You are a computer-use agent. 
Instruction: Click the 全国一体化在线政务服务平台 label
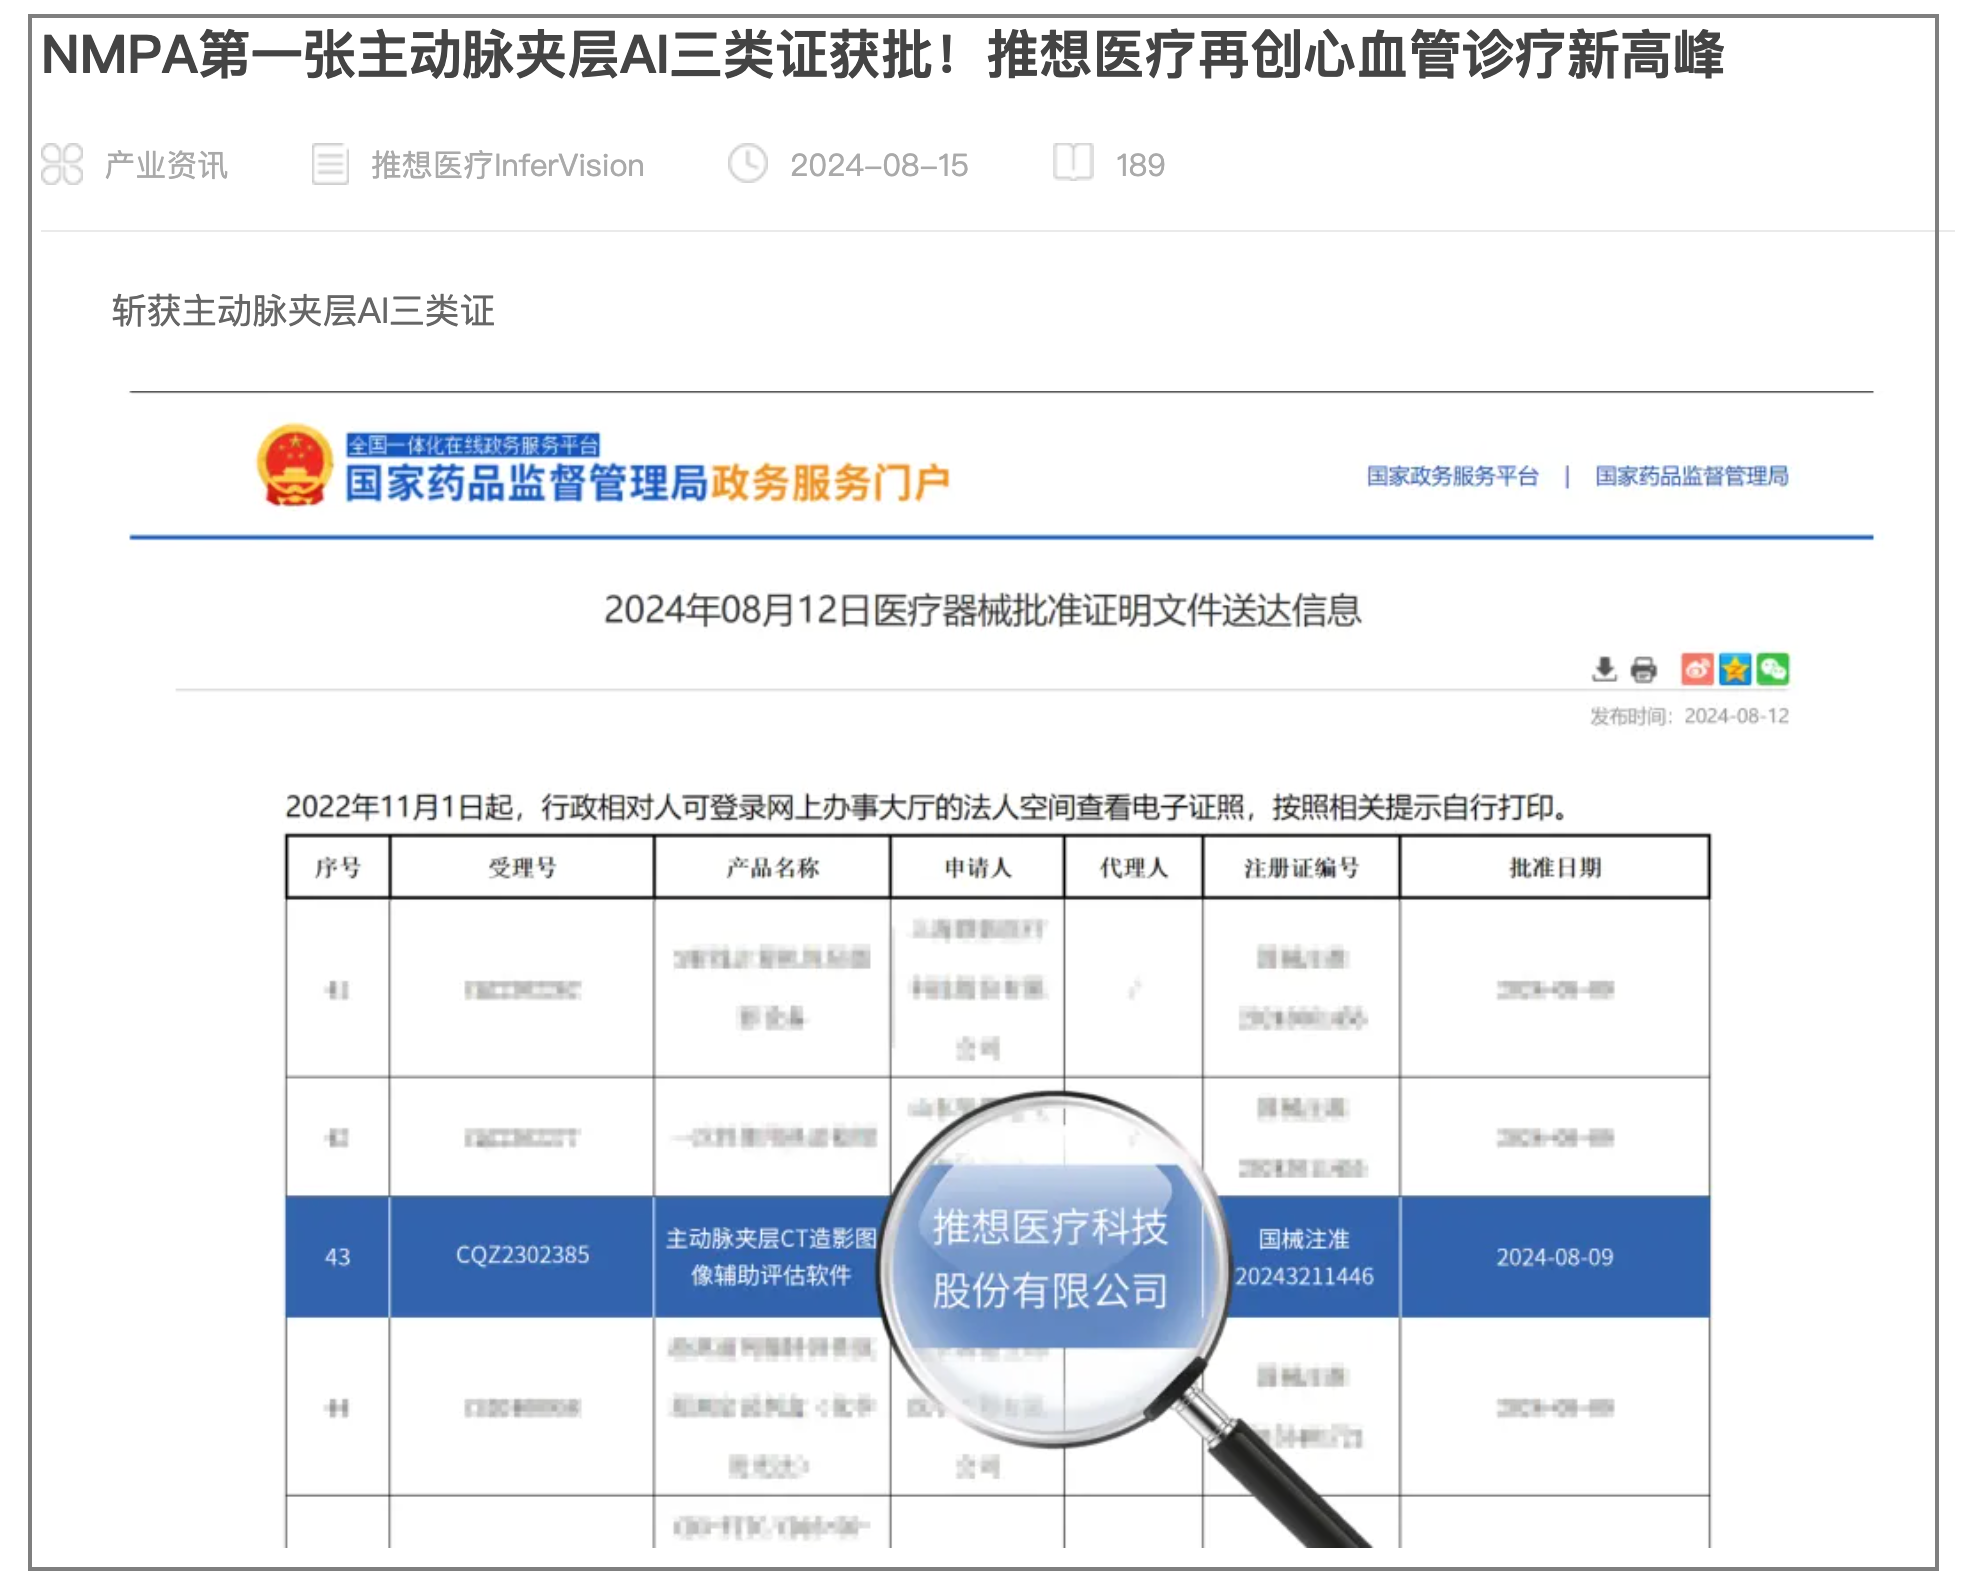pos(473,445)
